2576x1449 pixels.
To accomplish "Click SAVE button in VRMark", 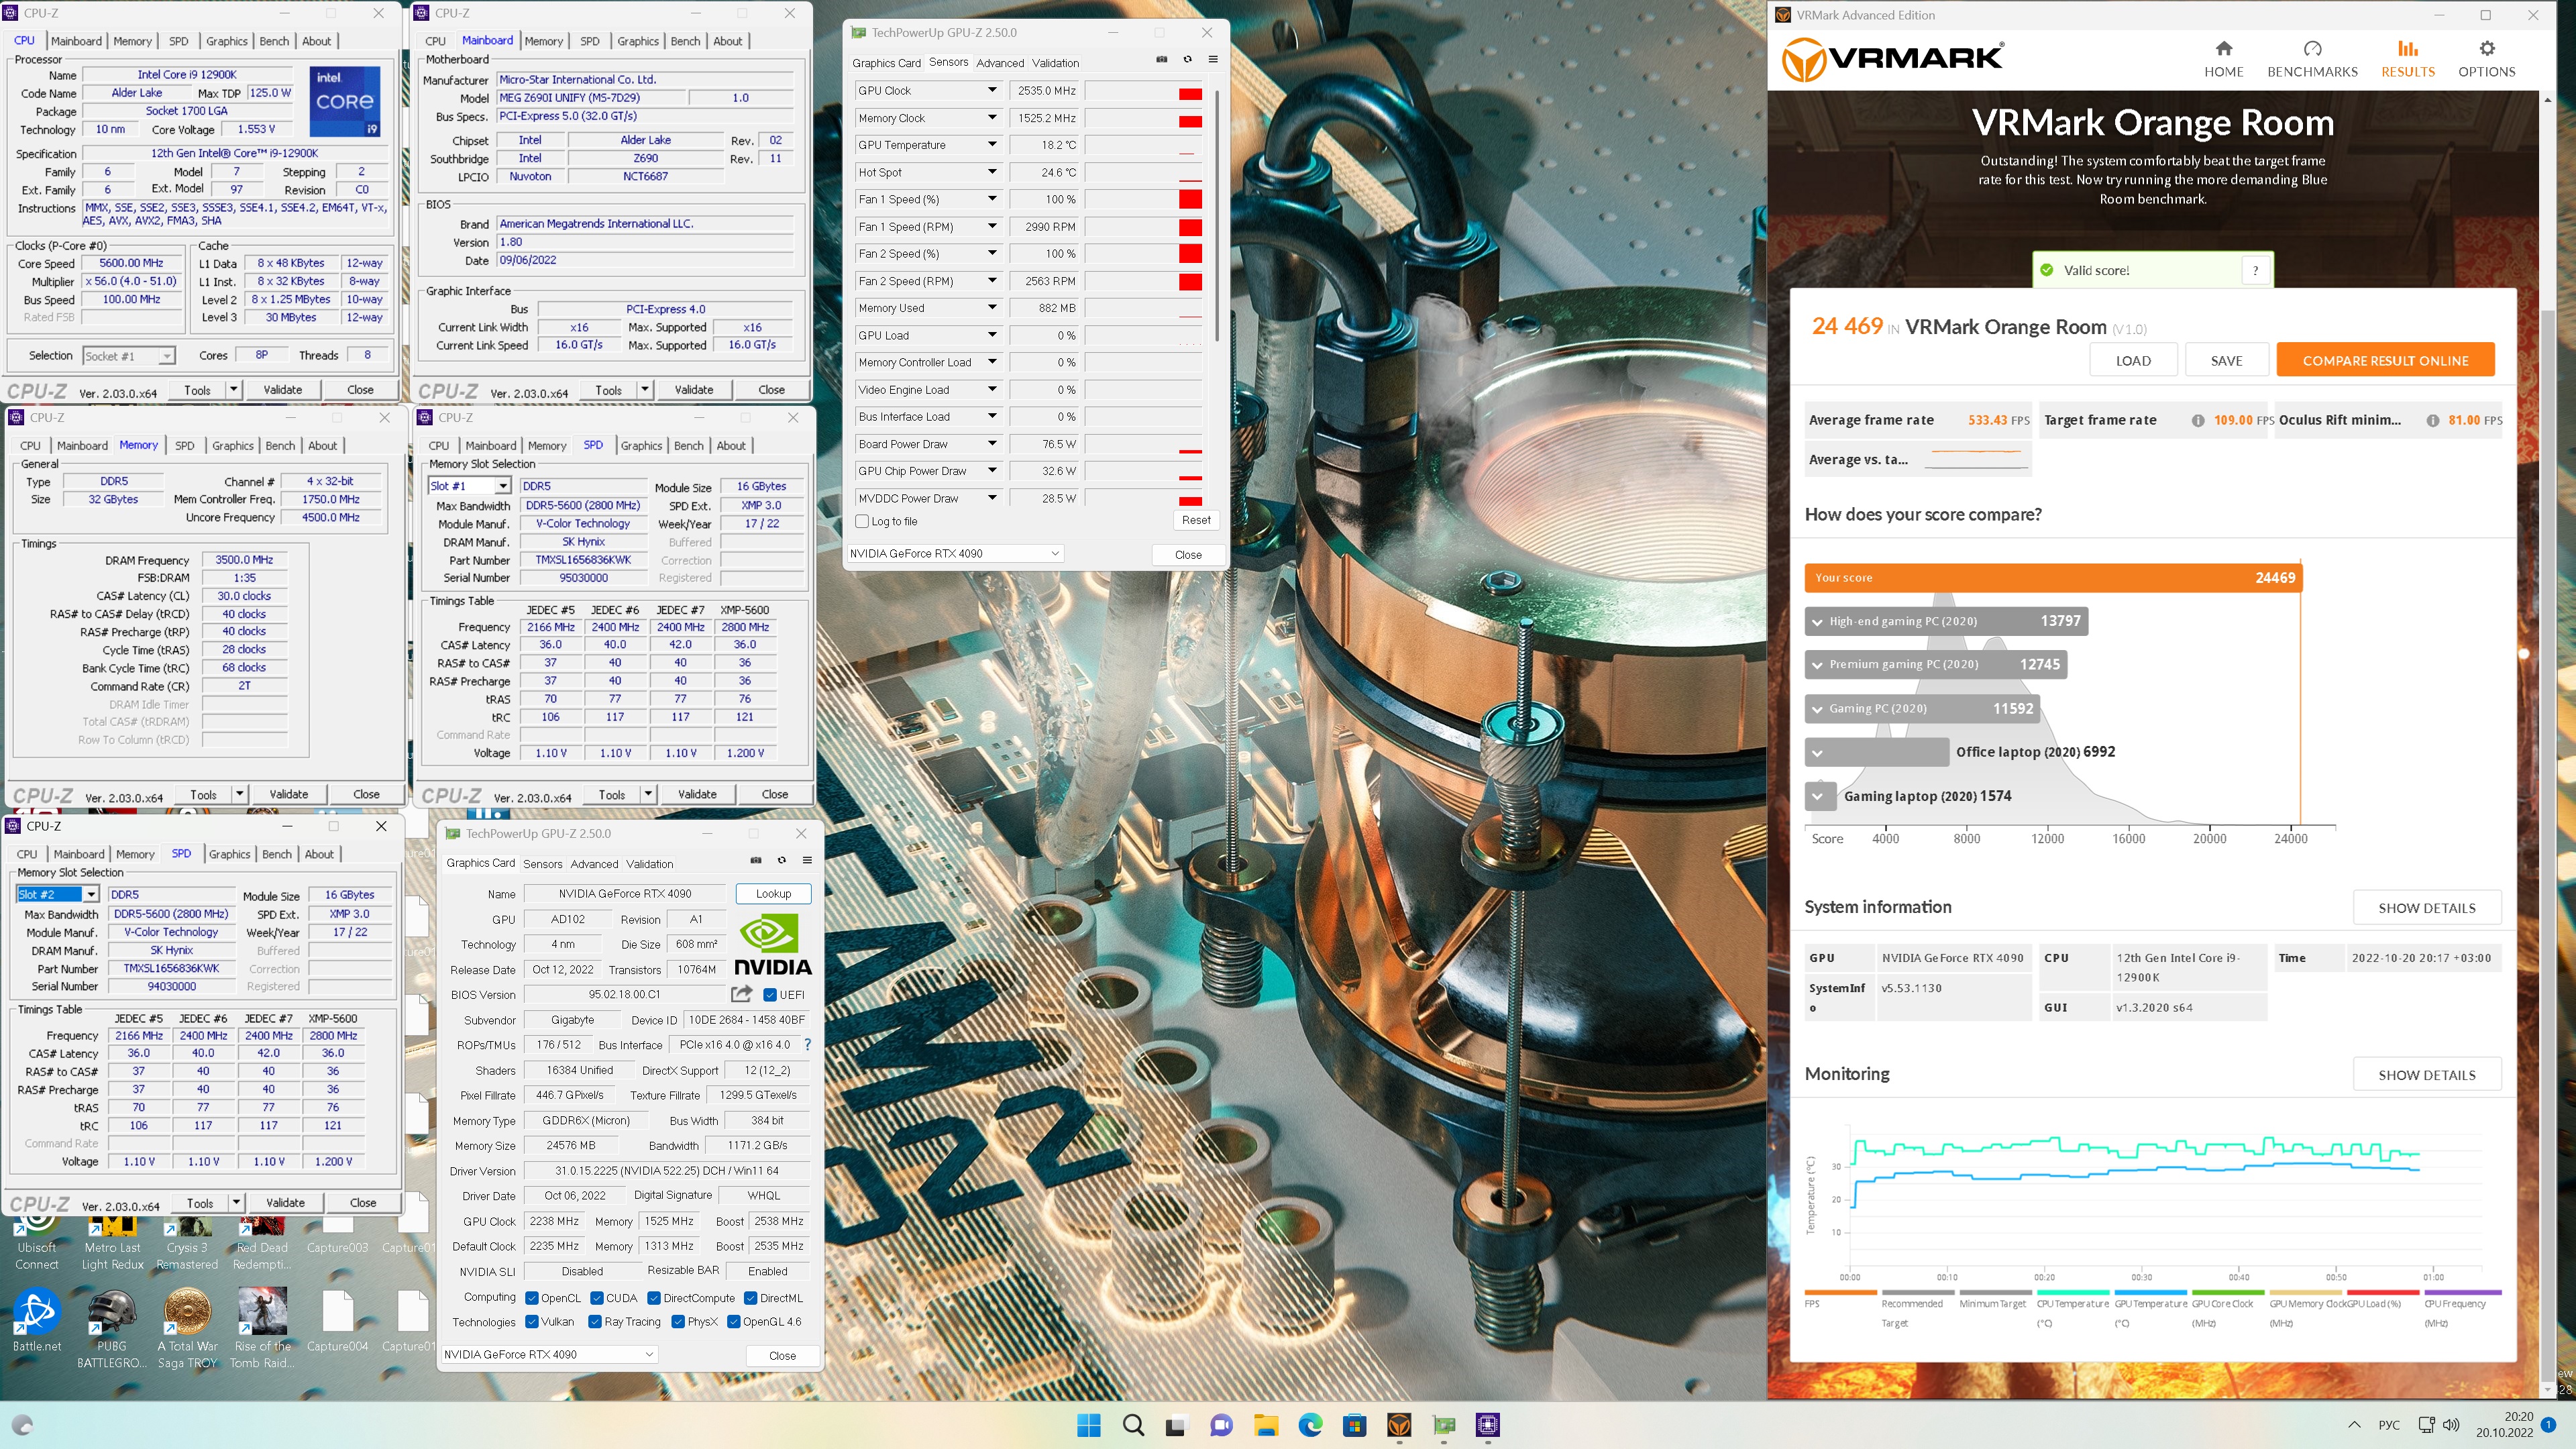I will click(x=2226, y=360).
